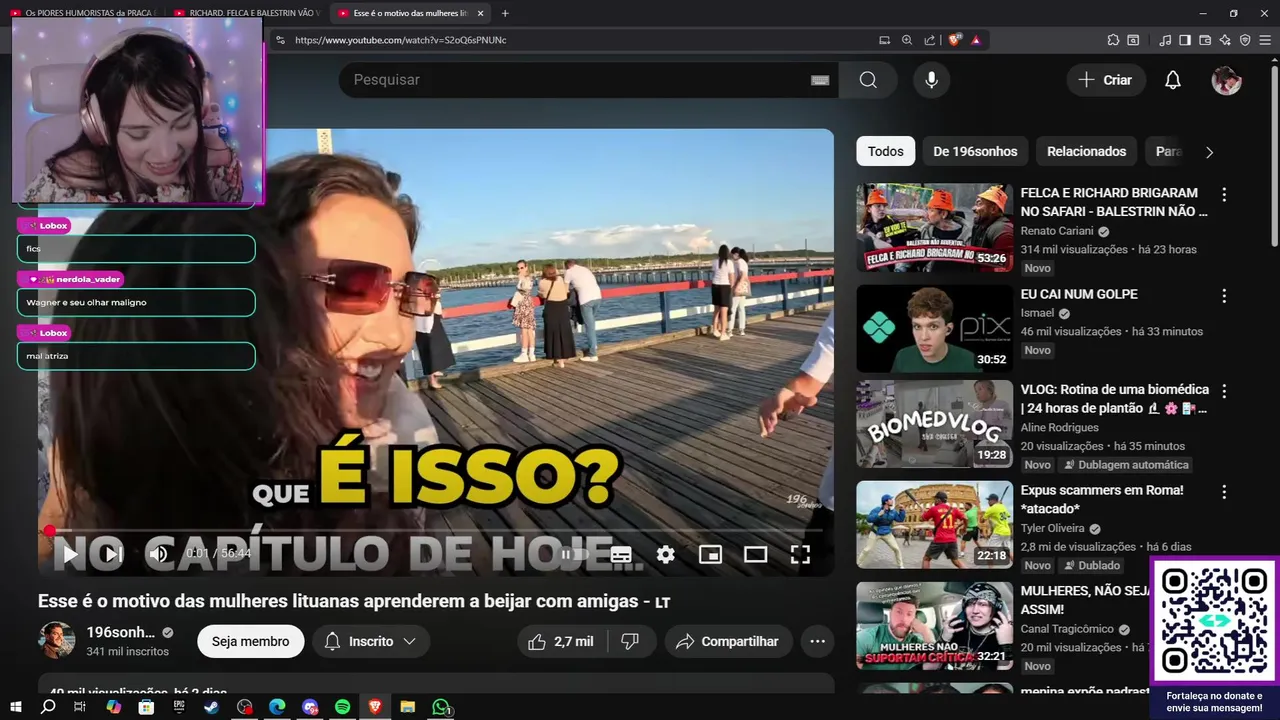The image size is (1280, 720).
Task: Open FELCA E RICHARD BRIGARAM thumbnail
Action: point(934,227)
